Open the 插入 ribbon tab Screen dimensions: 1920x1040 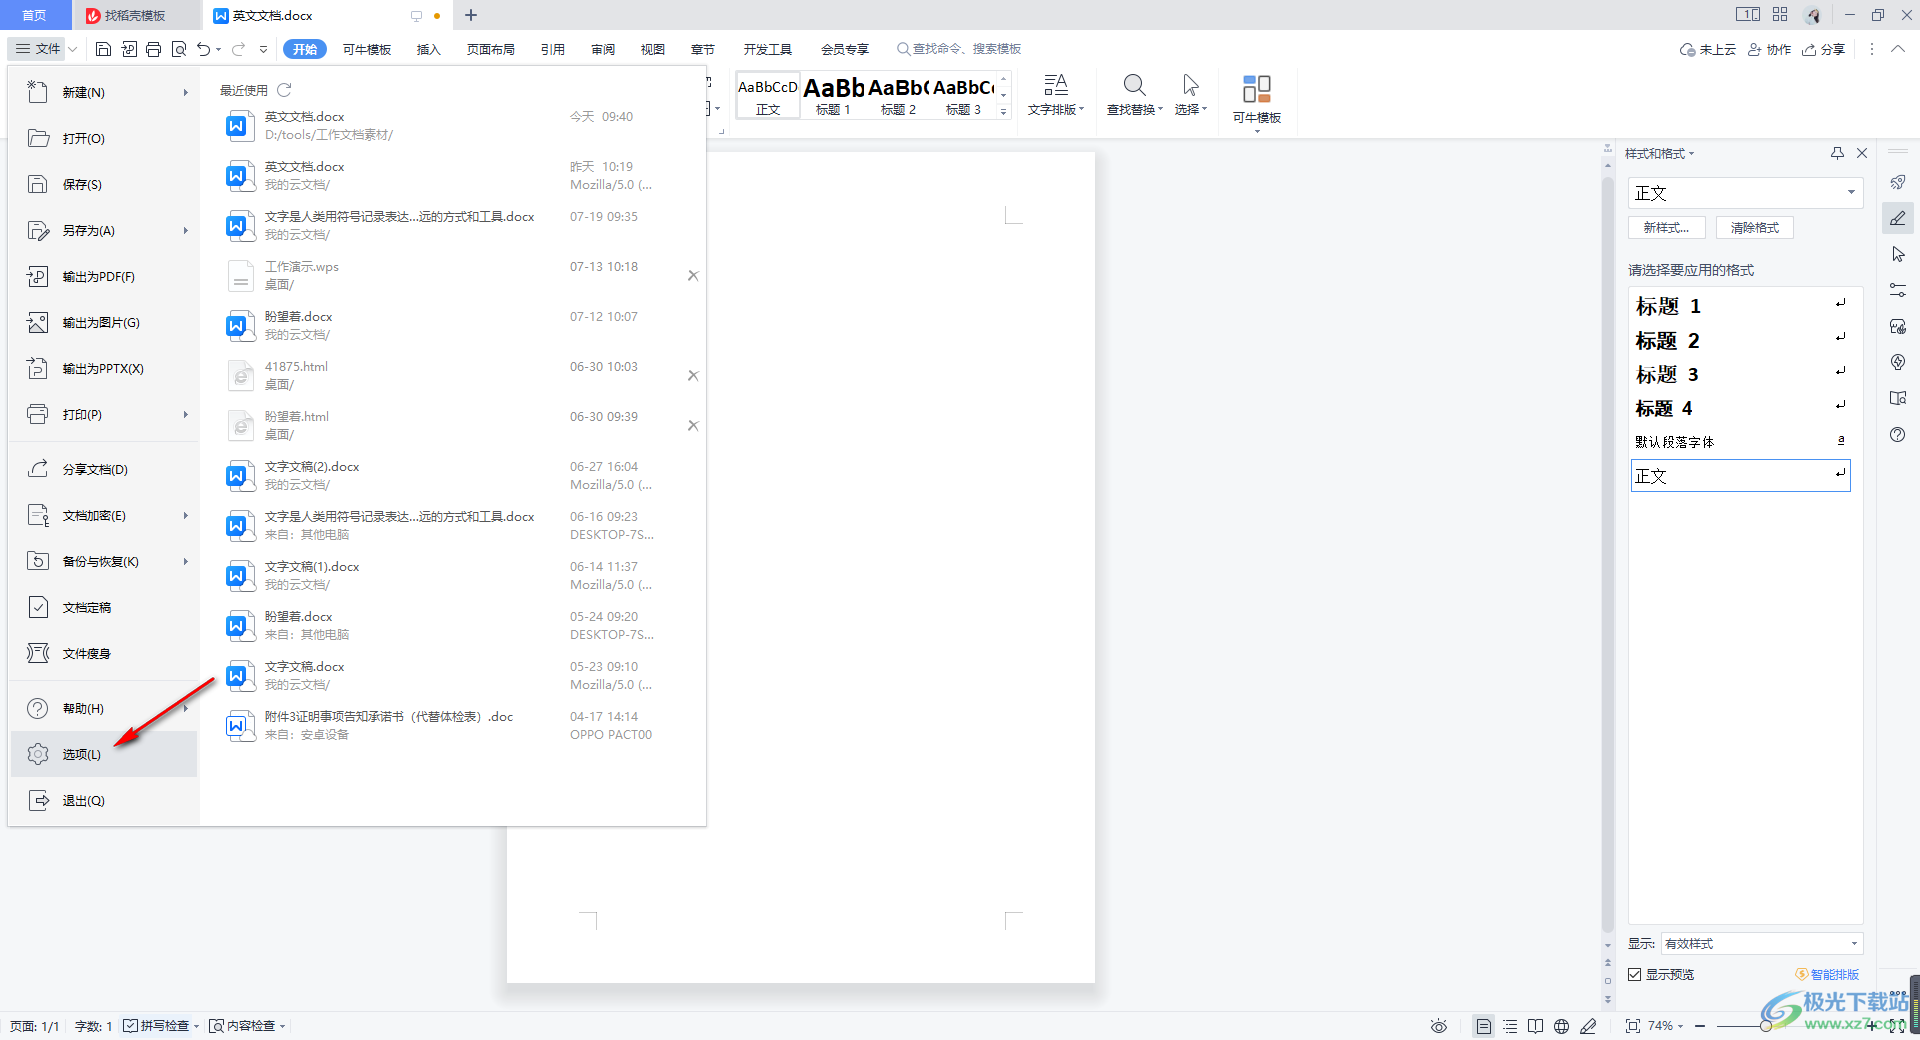coord(428,49)
